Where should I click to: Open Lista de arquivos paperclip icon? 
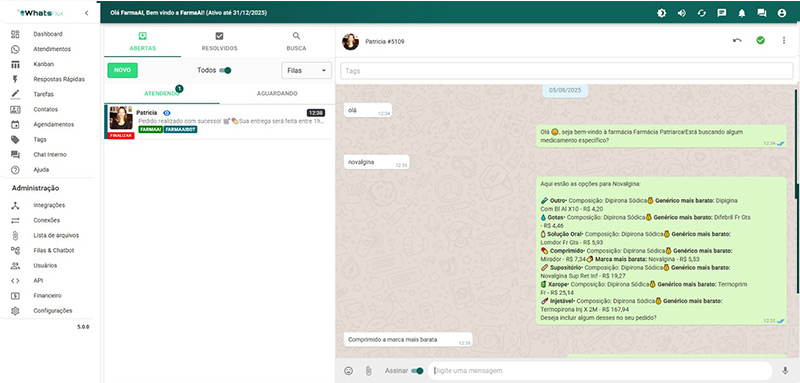pos(15,236)
